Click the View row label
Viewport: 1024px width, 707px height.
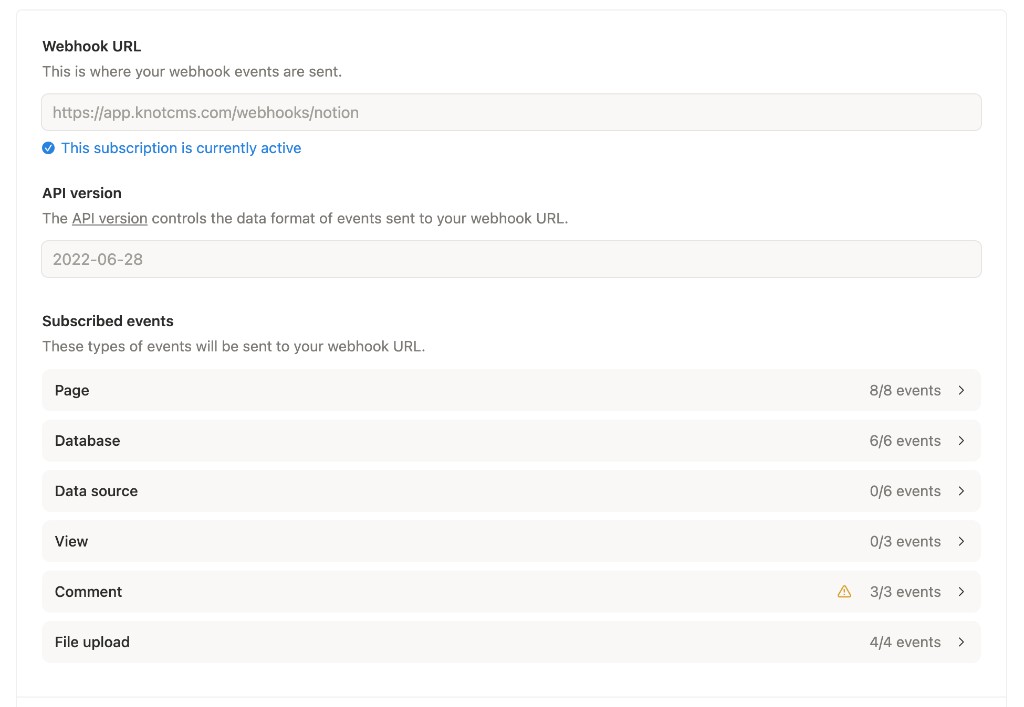[71, 541]
